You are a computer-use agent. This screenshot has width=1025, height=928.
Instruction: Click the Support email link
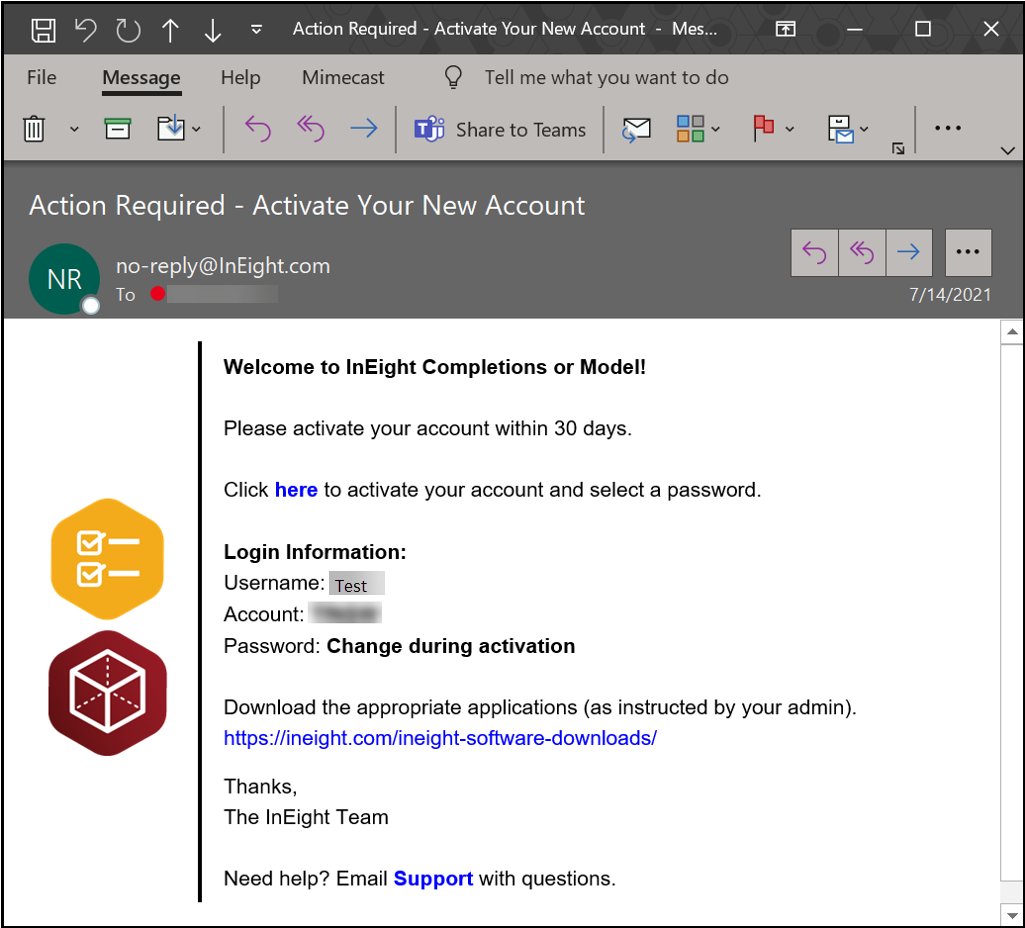point(433,879)
